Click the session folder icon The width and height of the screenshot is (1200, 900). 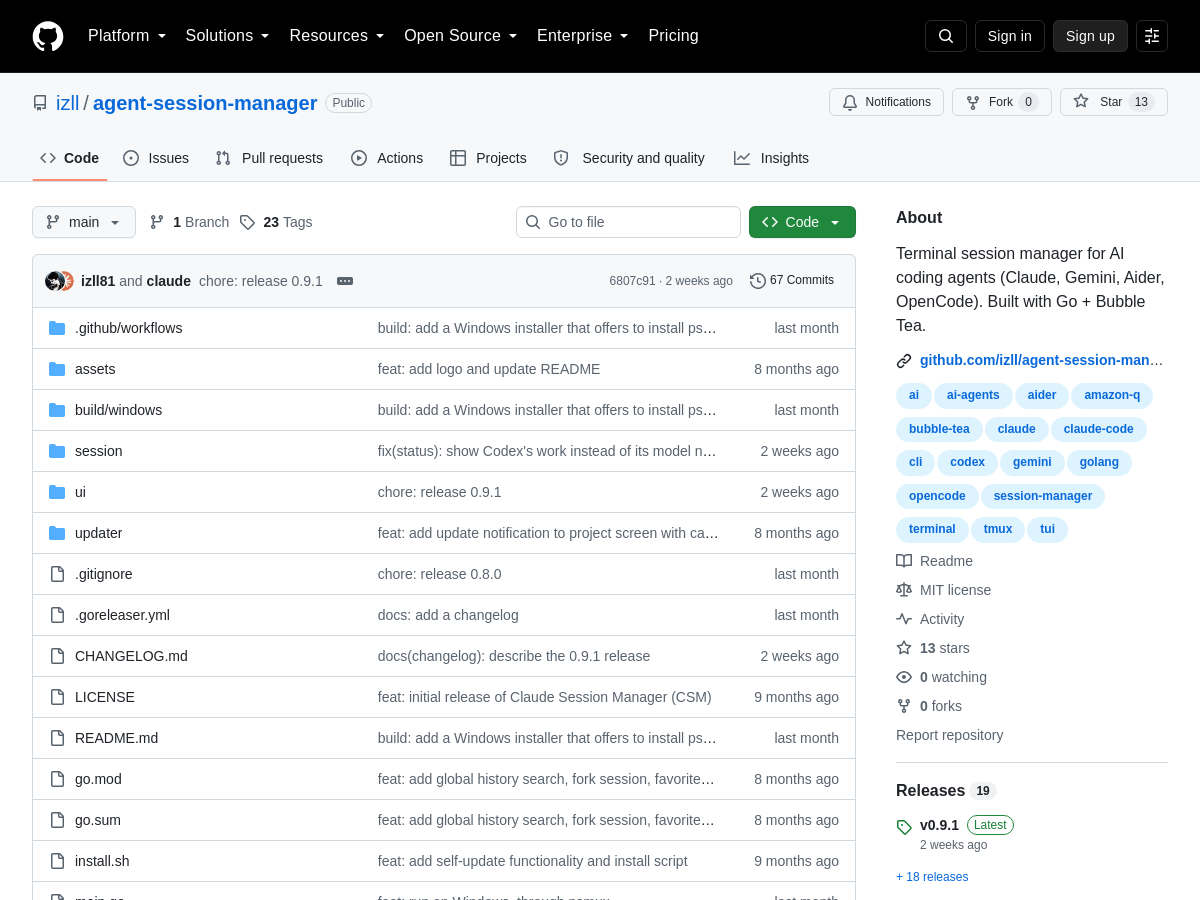click(x=57, y=451)
